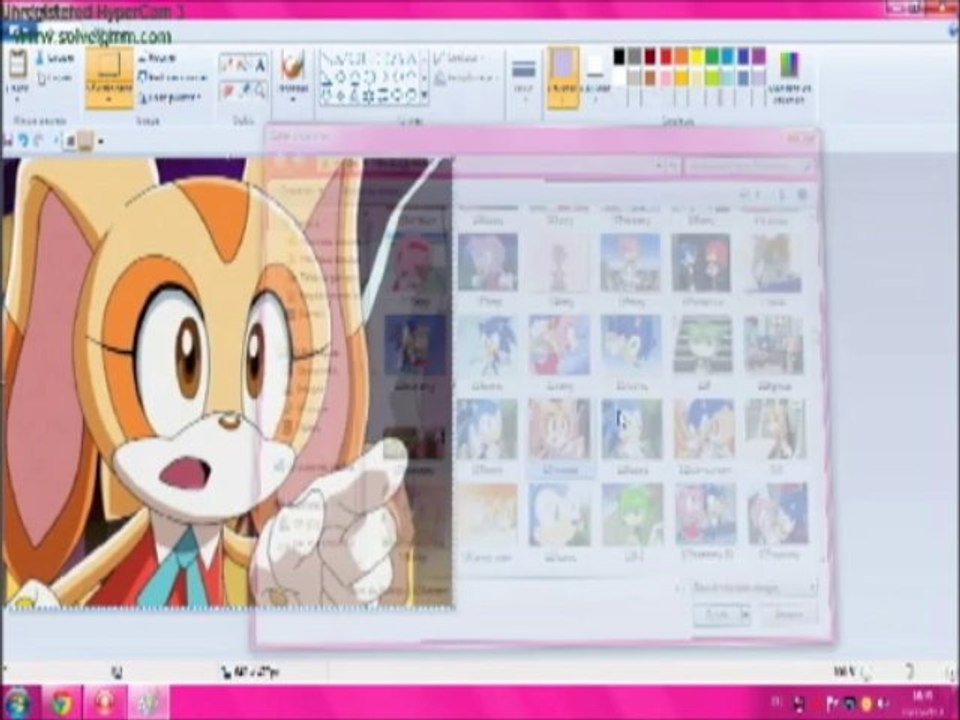The width and height of the screenshot is (960, 720).
Task: Open the file type dropdown in dialog
Action: (753, 588)
